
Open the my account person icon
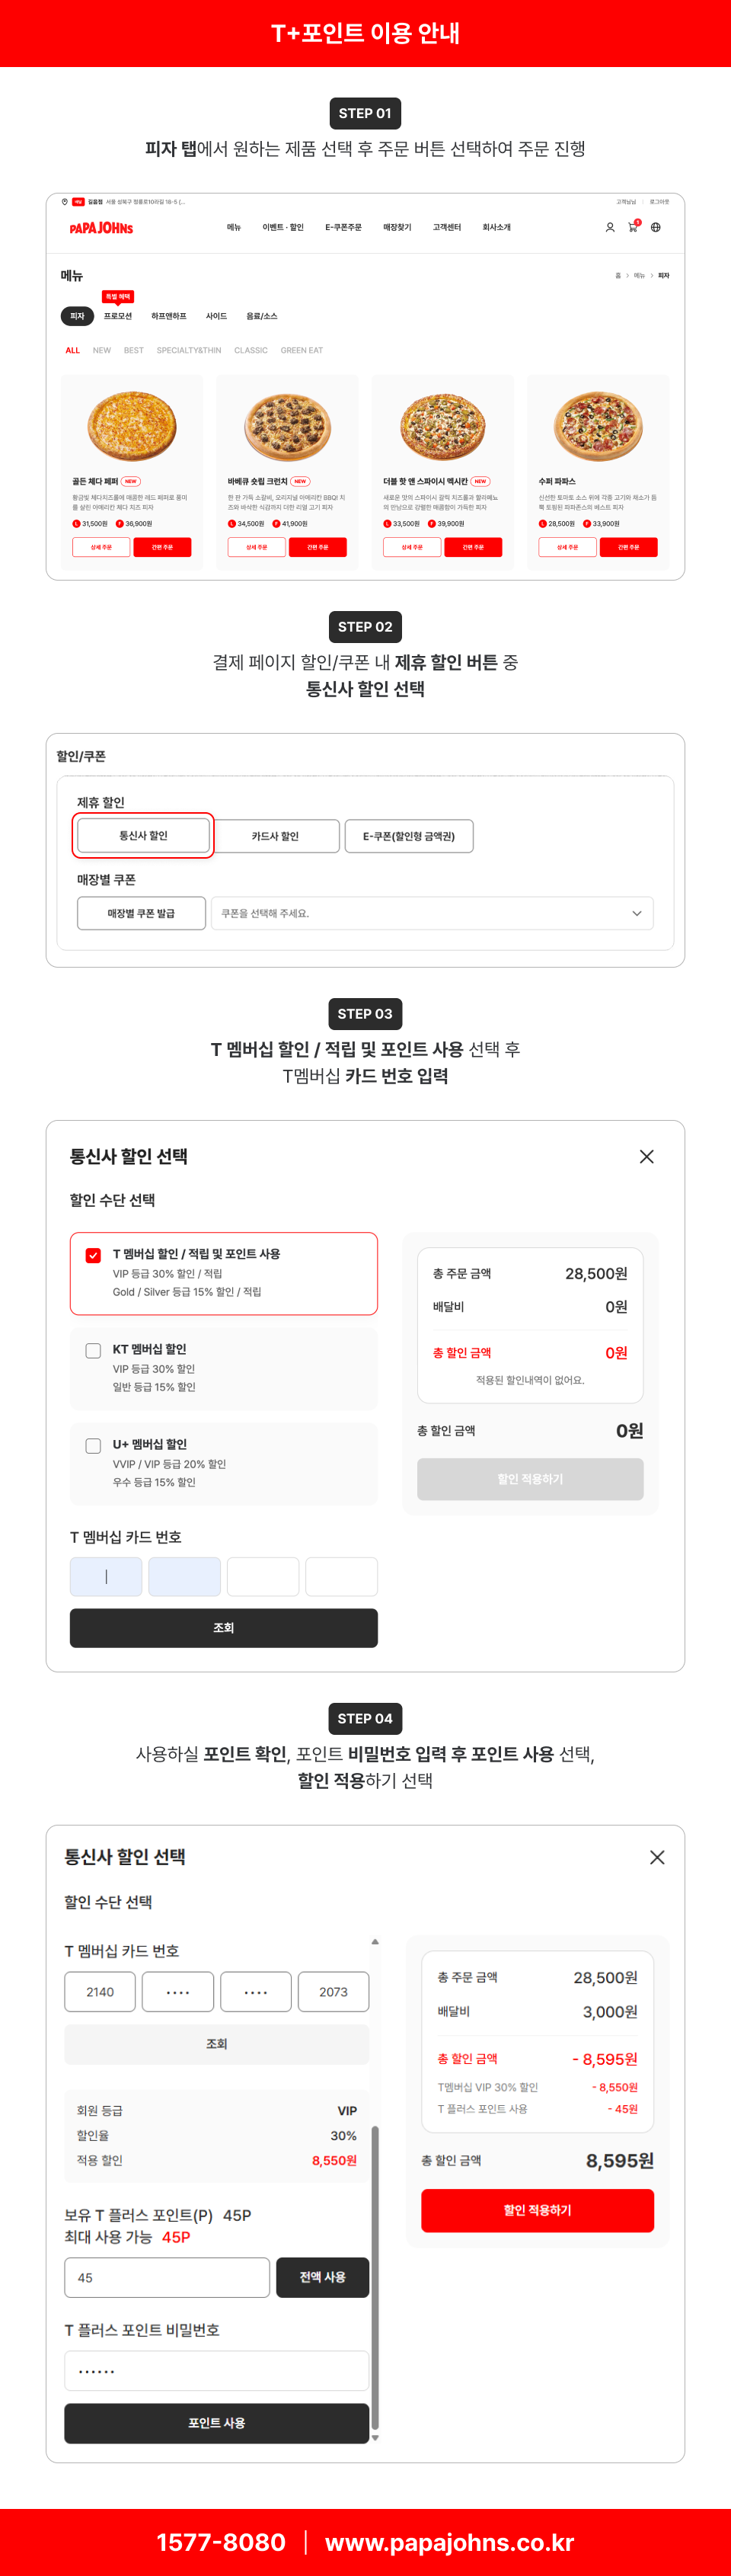609,227
